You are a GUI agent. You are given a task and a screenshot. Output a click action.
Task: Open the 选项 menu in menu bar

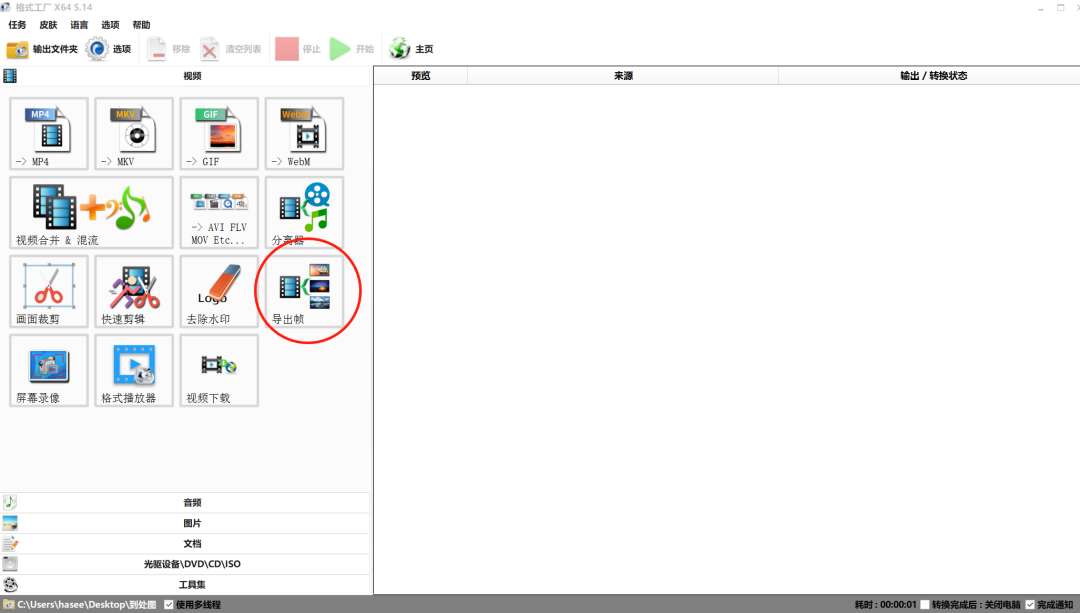(x=110, y=25)
